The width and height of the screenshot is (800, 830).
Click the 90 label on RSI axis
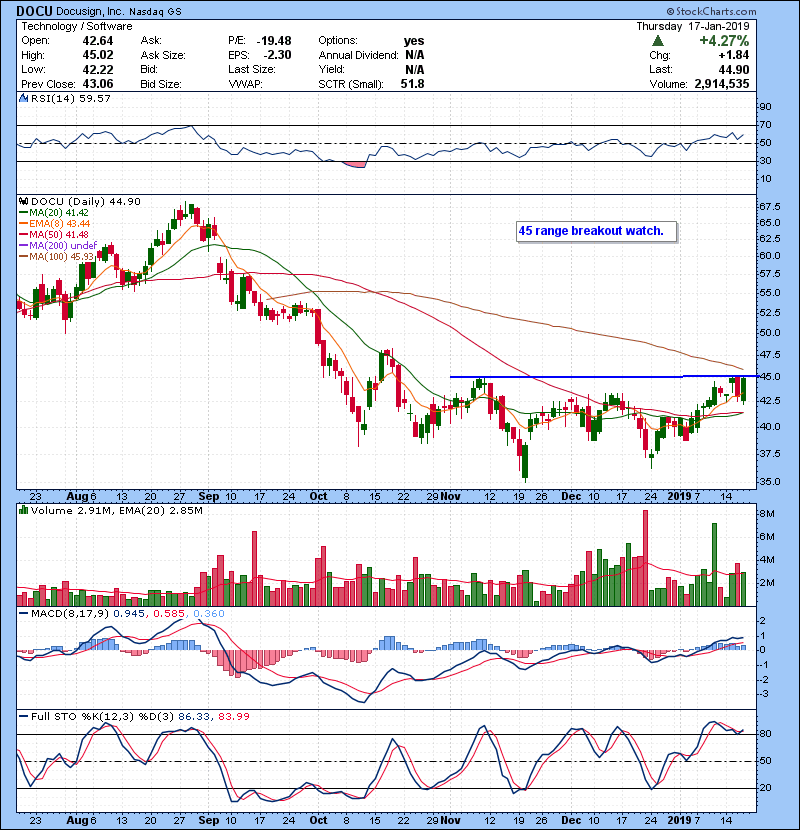766,107
